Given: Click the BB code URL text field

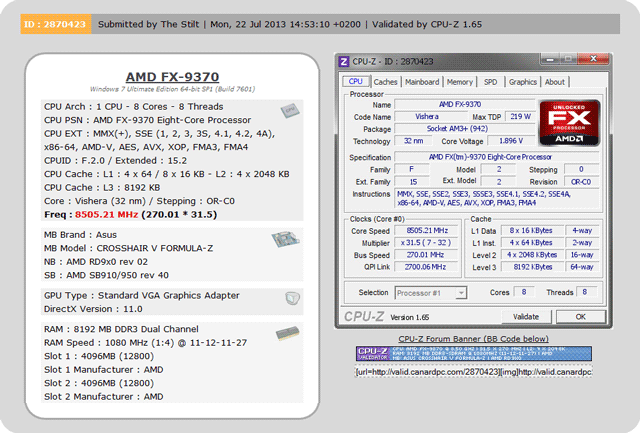Looking at the screenshot, I should coord(473,372).
